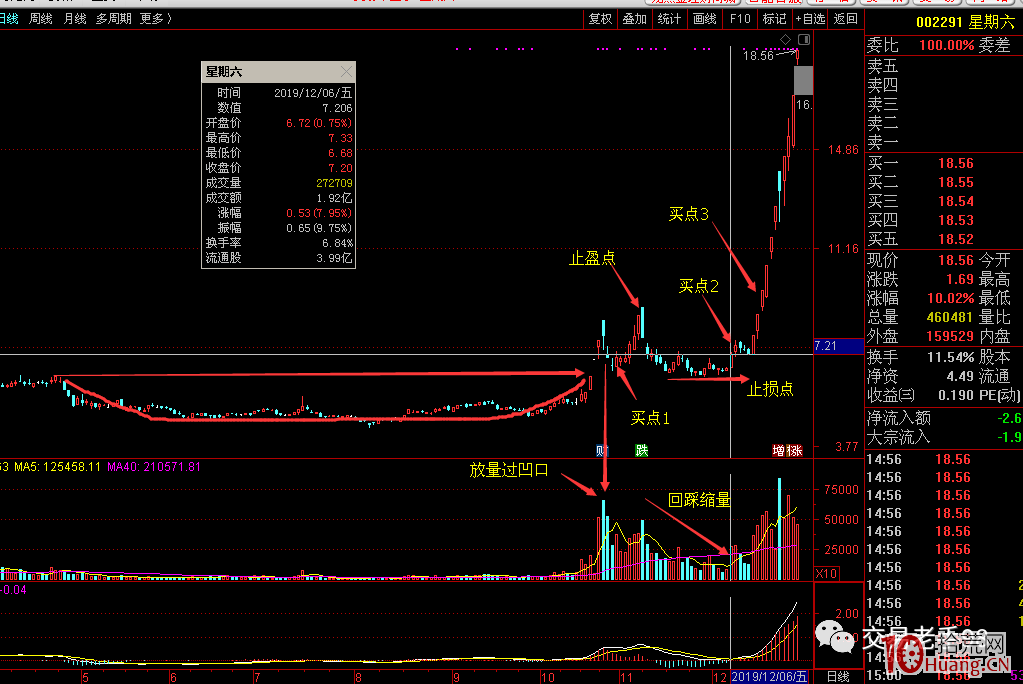Viewport: 1023px width, 684px height.
Task: Click the 成交额 1.92亿 row in popup
Action: point(279,198)
